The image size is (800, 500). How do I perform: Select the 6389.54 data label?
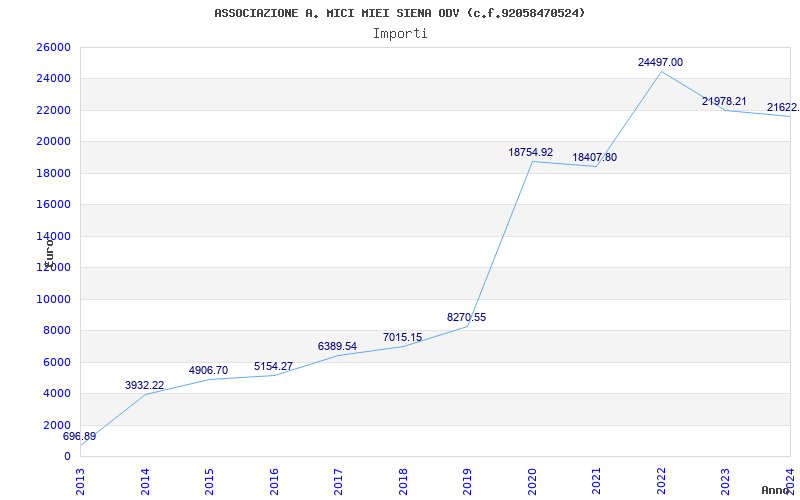pyautogui.click(x=337, y=346)
